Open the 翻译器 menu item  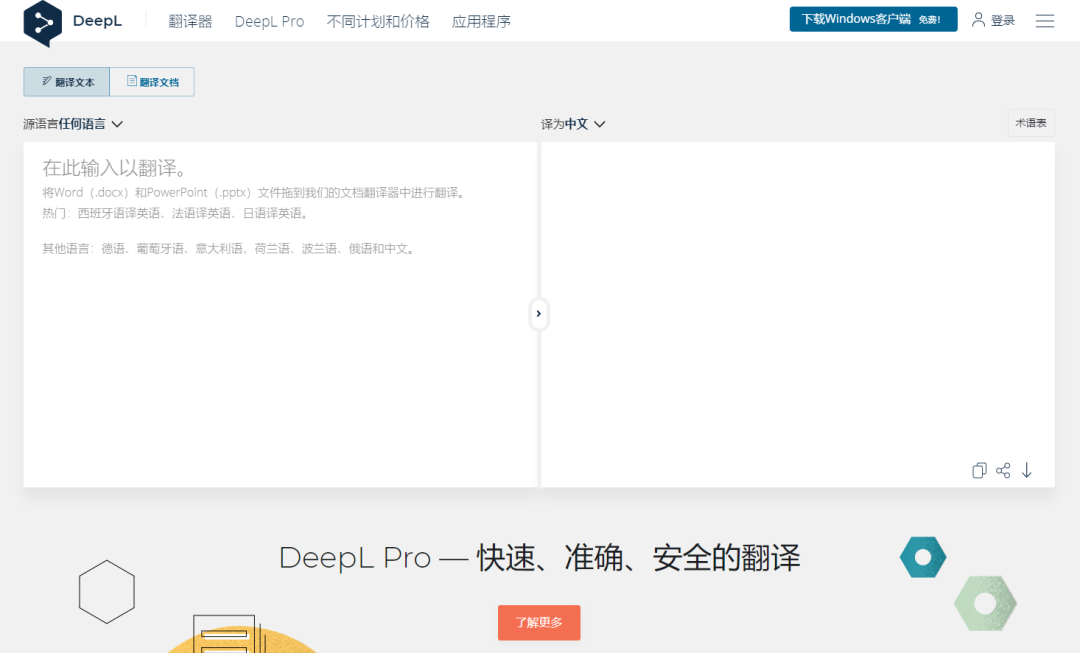click(190, 21)
